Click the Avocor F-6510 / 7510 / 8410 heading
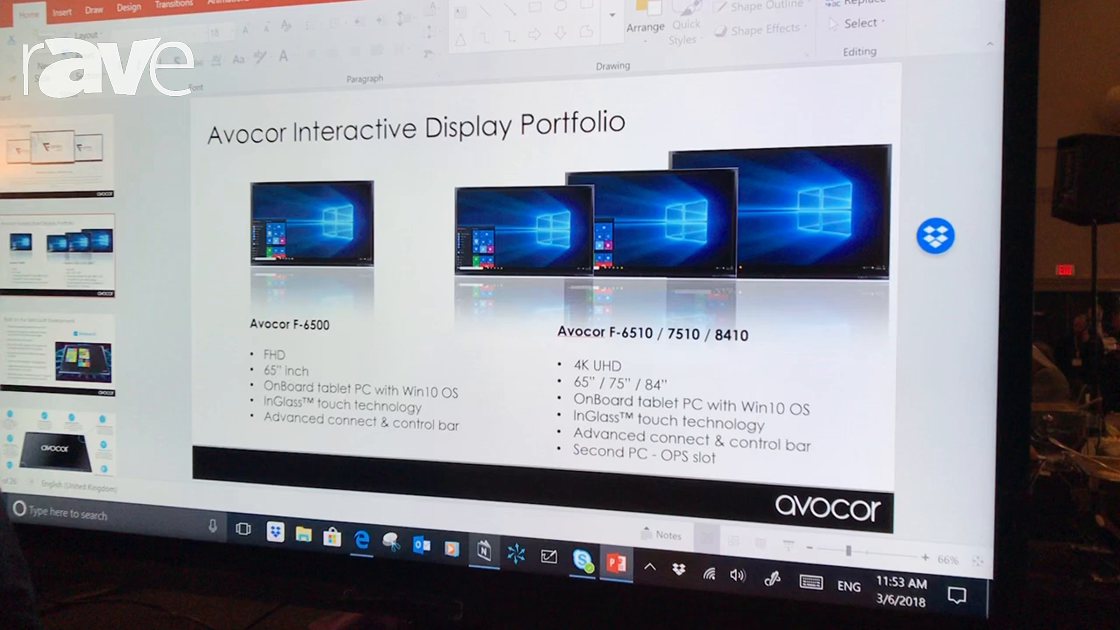The width and height of the screenshot is (1120, 630). (x=653, y=333)
